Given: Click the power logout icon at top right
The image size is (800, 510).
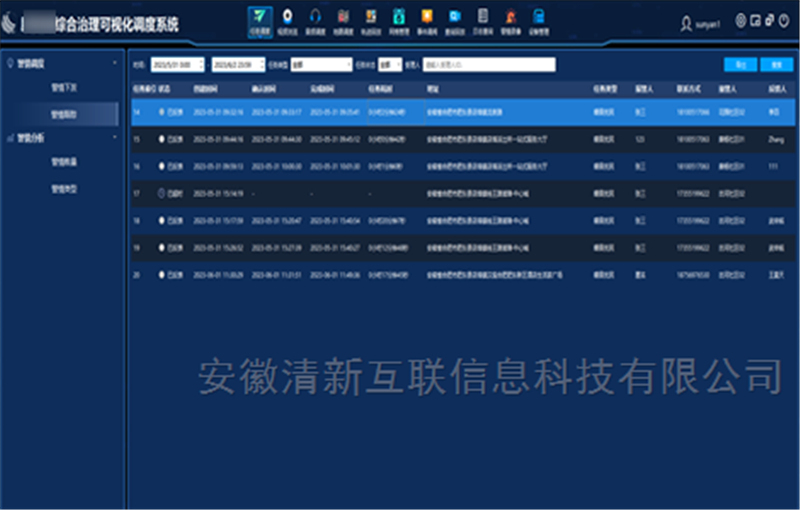Looking at the screenshot, I should point(783,20).
